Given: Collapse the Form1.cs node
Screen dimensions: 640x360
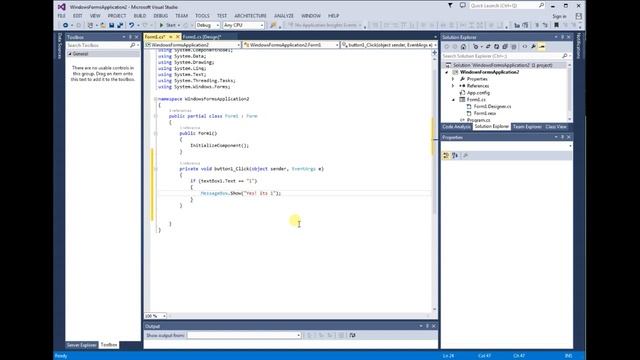Looking at the screenshot, I should click(x=453, y=100).
